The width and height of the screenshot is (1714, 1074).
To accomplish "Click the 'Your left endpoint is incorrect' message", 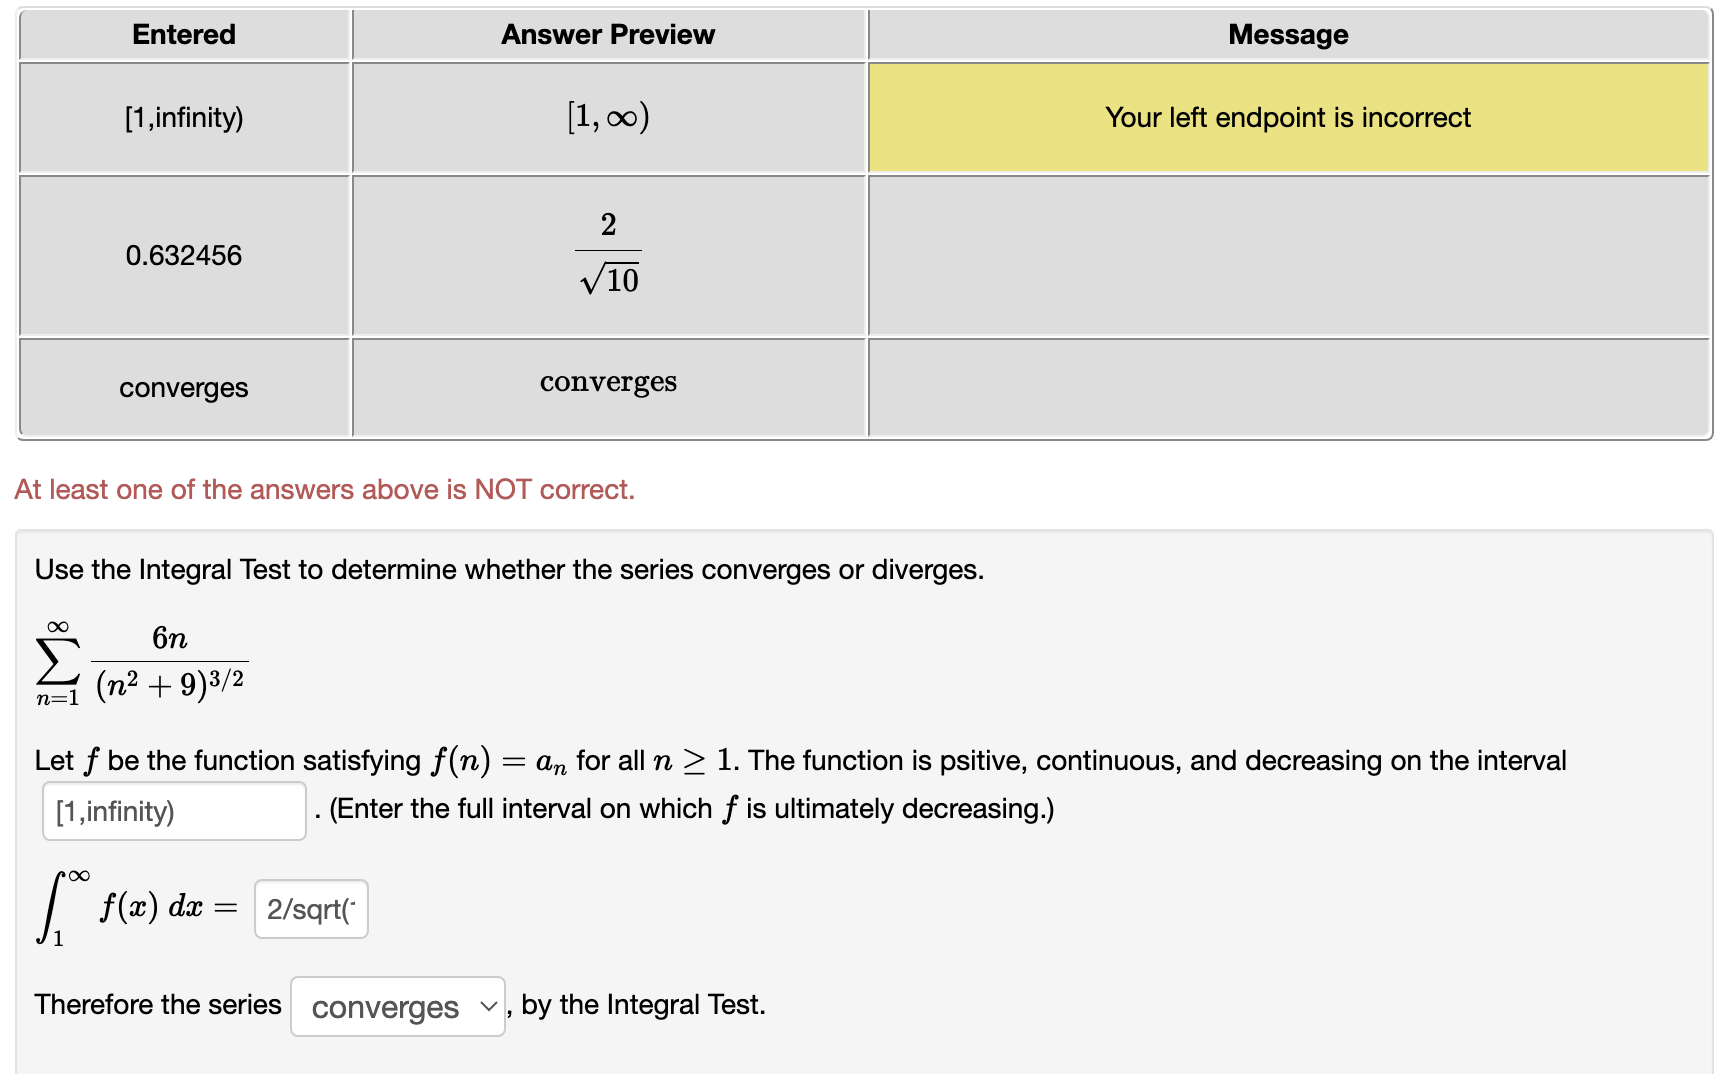I will tap(1286, 117).
